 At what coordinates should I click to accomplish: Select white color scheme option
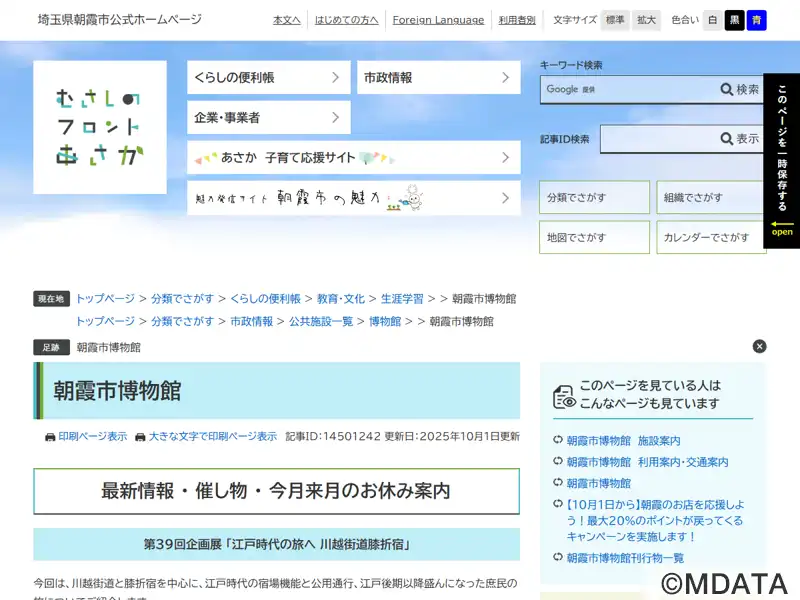pyautogui.click(x=712, y=20)
